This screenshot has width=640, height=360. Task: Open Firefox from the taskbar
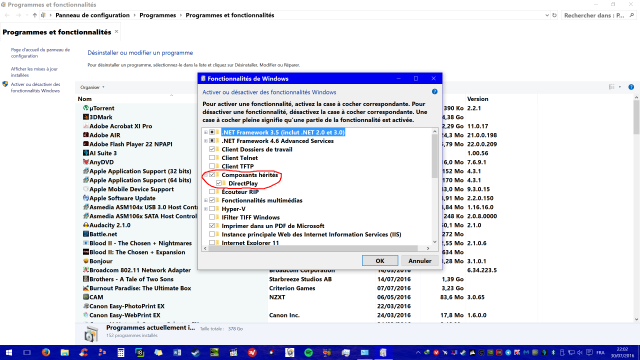[46, 352]
